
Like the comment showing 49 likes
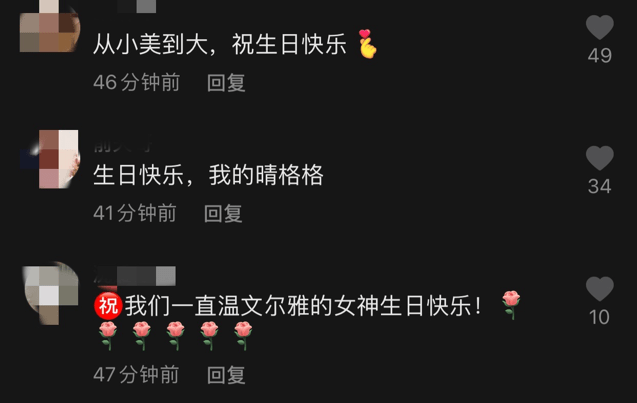point(600,27)
